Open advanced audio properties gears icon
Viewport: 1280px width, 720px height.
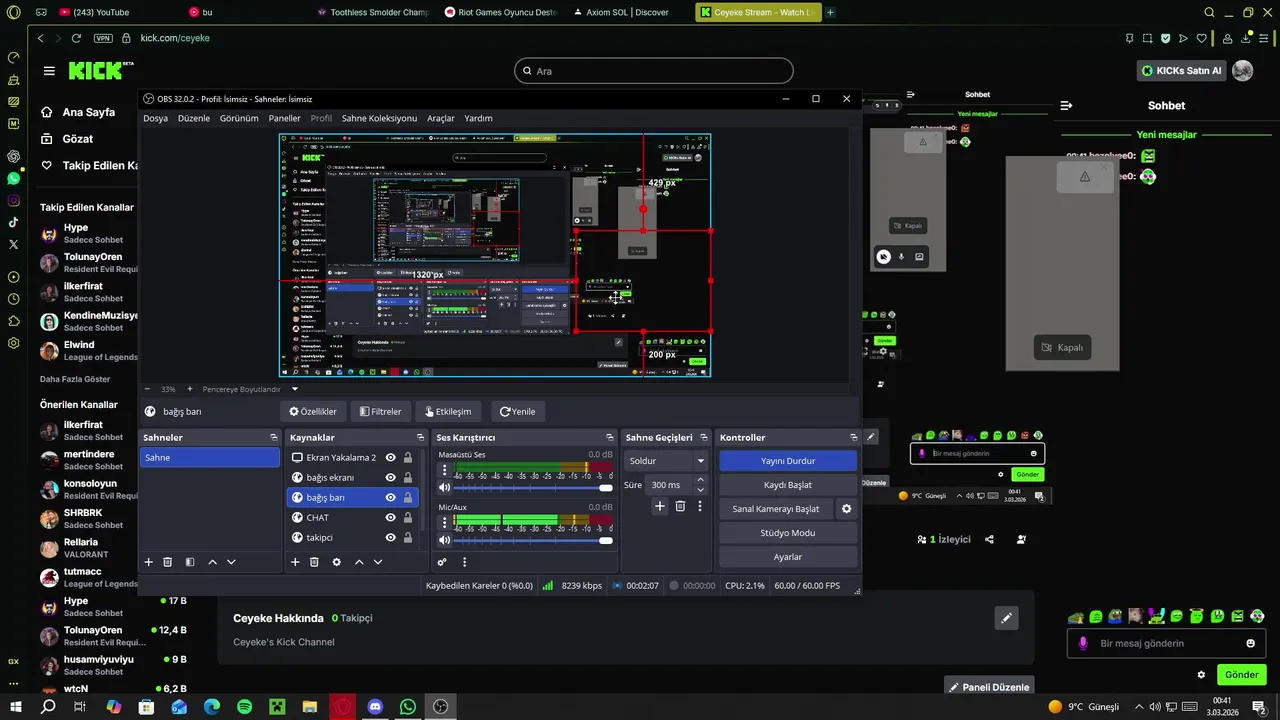coord(442,562)
